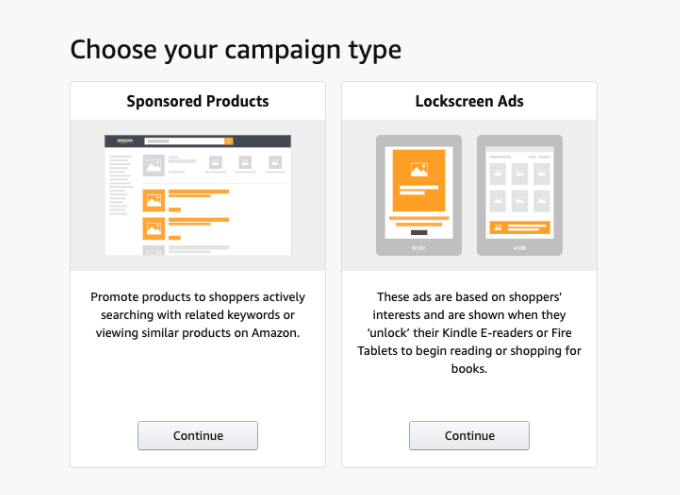Click the first orange sponsored product image icon
Screen dimensions: 680x495
(x=154, y=200)
